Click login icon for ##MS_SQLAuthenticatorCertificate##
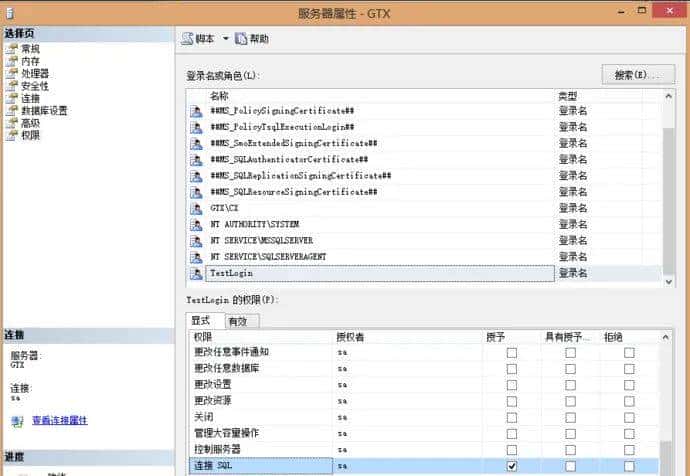The width and height of the screenshot is (690, 476). 196,160
